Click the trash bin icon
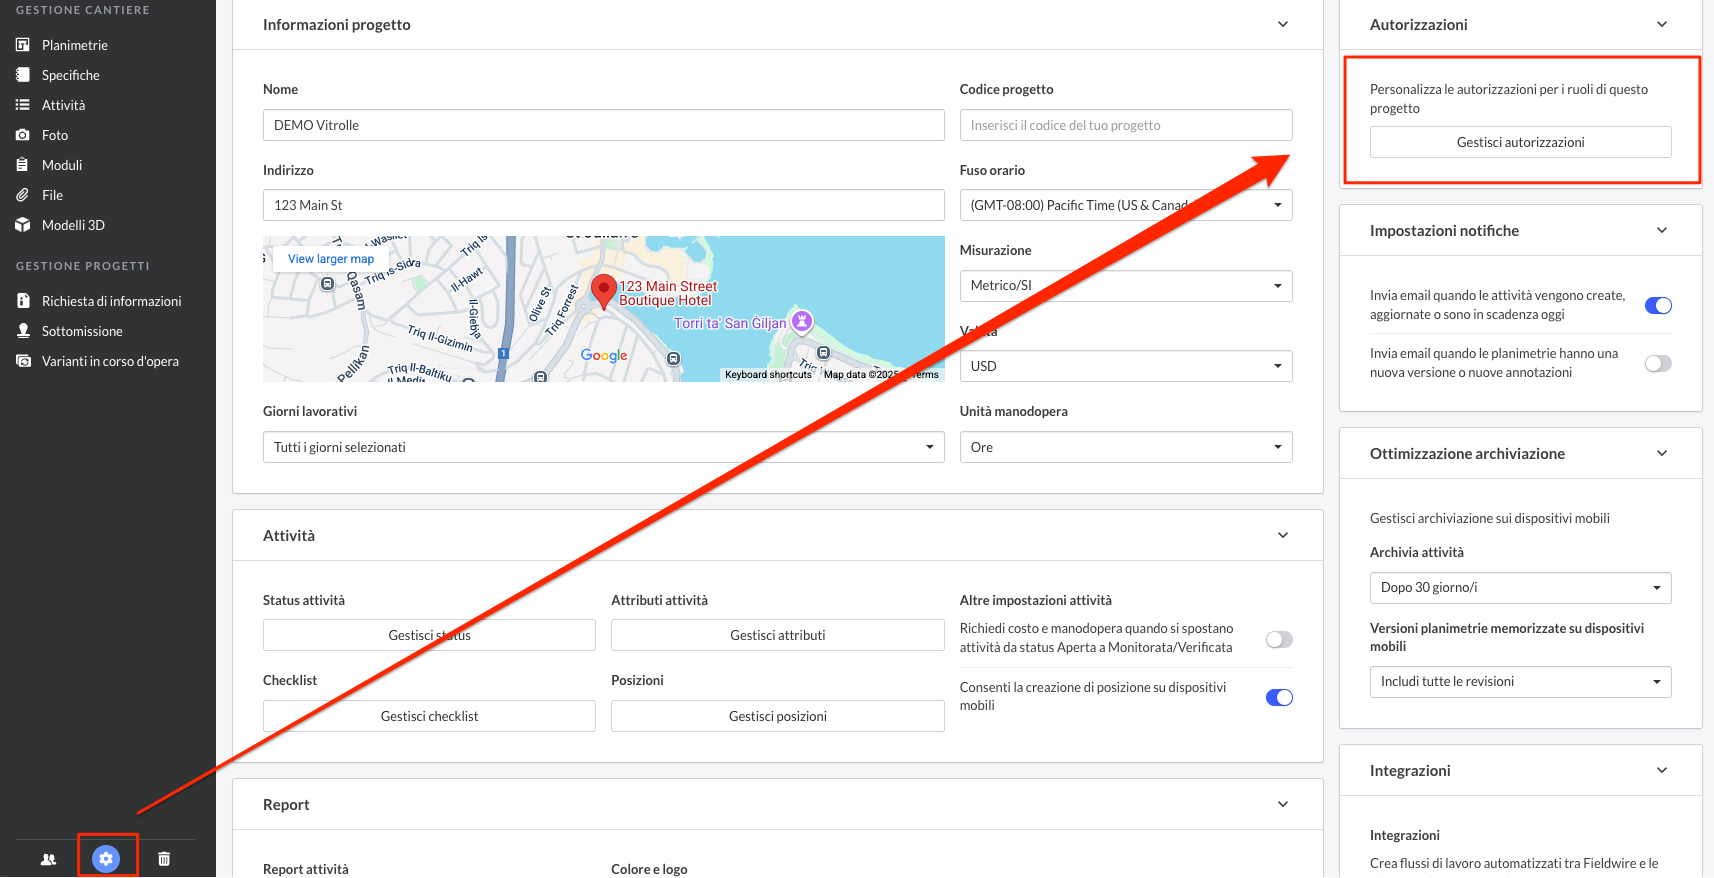 (x=164, y=858)
